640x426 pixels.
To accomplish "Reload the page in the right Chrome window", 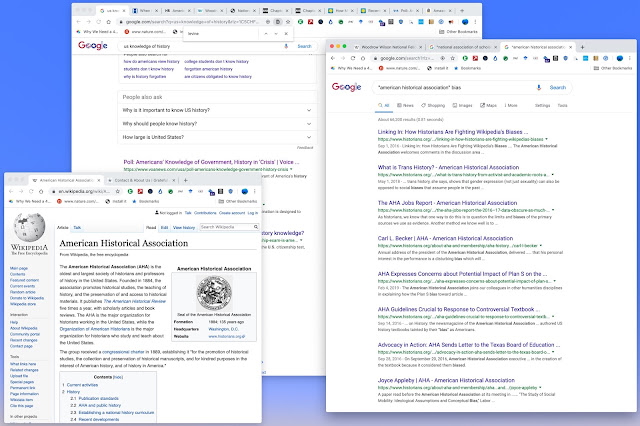I will (x=353, y=58).
